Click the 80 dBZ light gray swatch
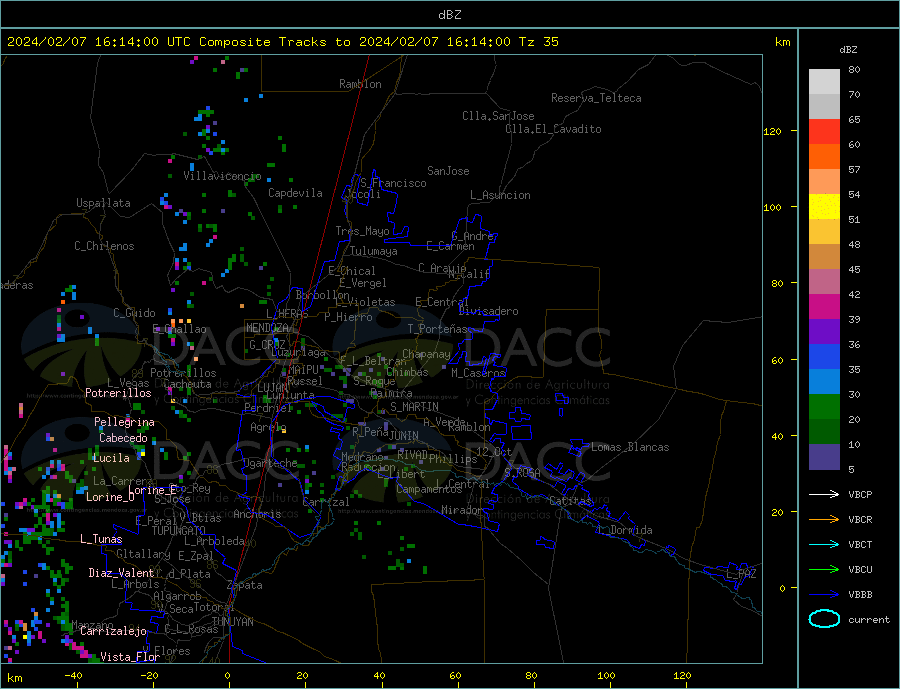Image resolution: width=900 pixels, height=689 pixels. 824,82
